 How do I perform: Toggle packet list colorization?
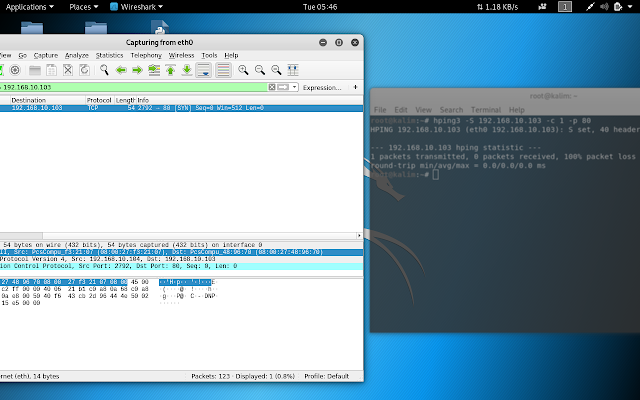223,70
